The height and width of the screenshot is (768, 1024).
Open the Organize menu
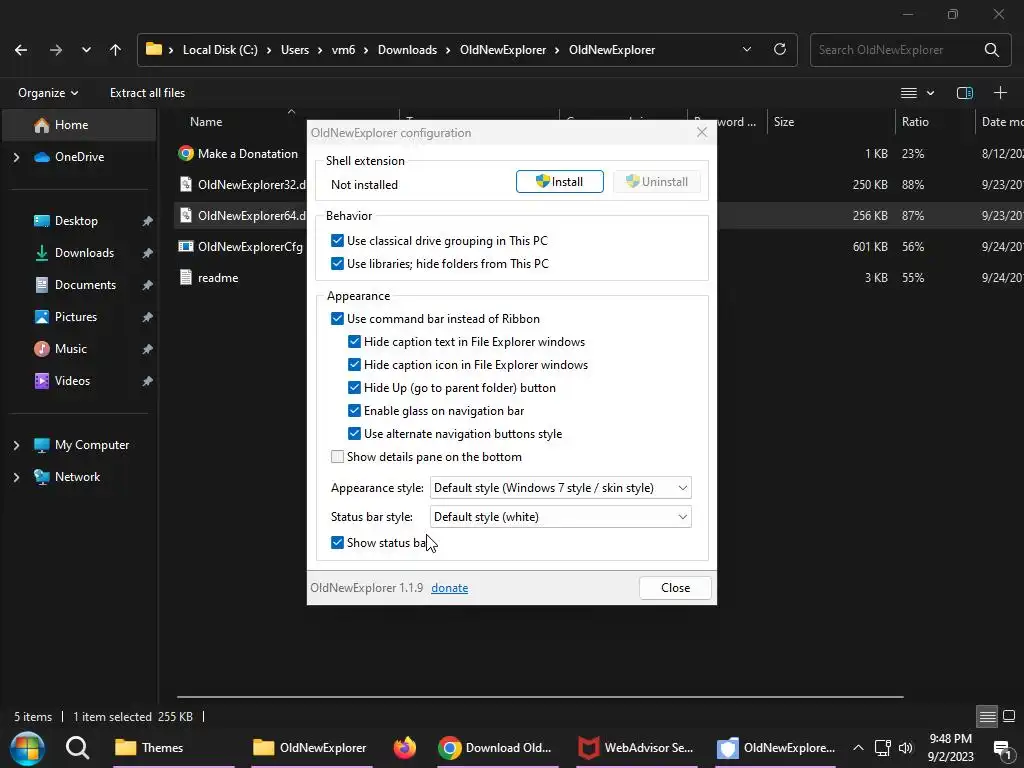pos(48,93)
